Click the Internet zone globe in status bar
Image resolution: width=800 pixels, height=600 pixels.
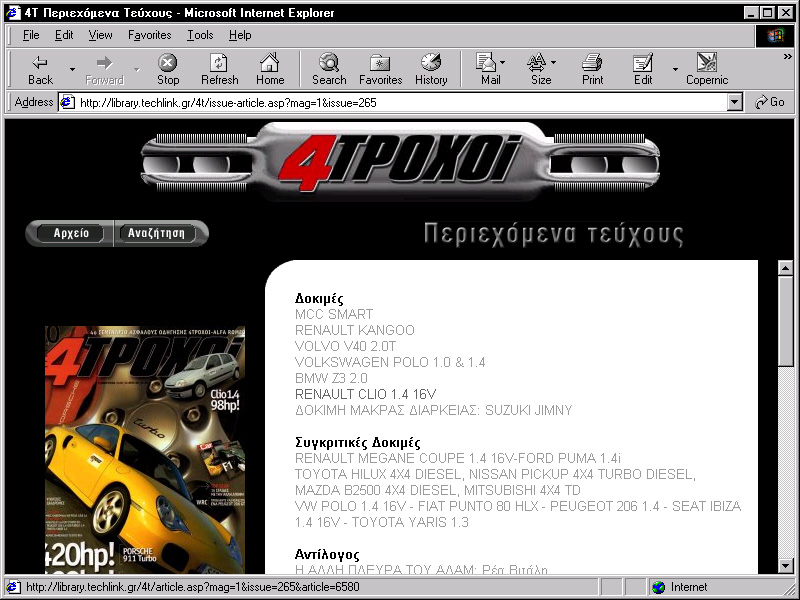tap(659, 587)
